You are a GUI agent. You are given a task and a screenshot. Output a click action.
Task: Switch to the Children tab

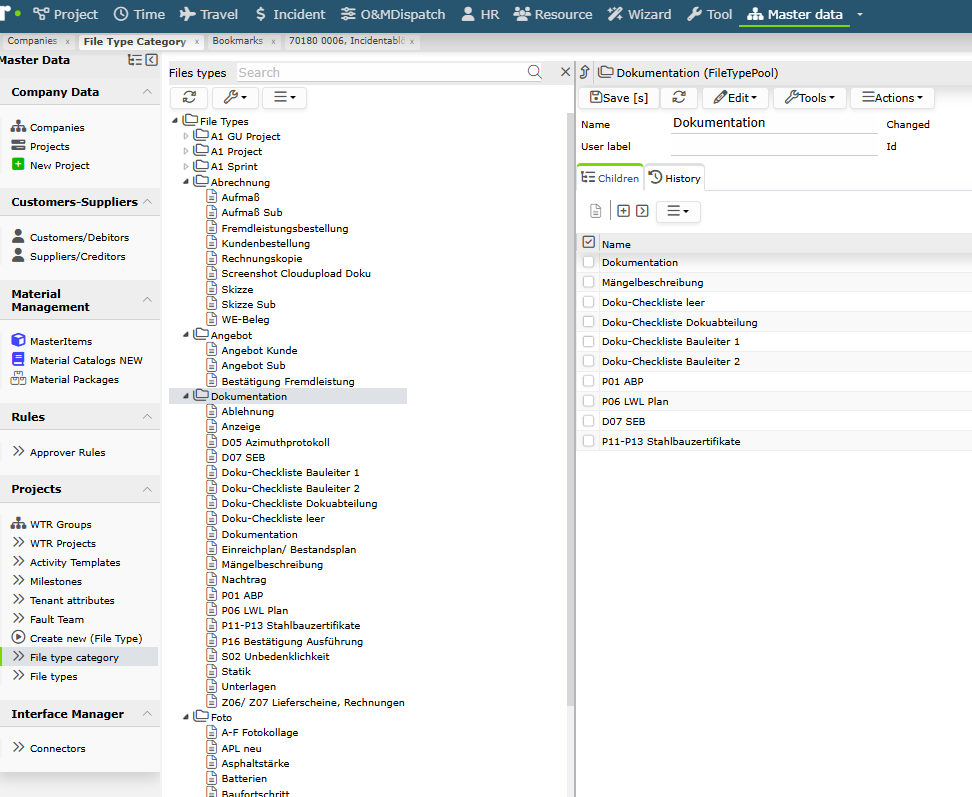click(610, 178)
